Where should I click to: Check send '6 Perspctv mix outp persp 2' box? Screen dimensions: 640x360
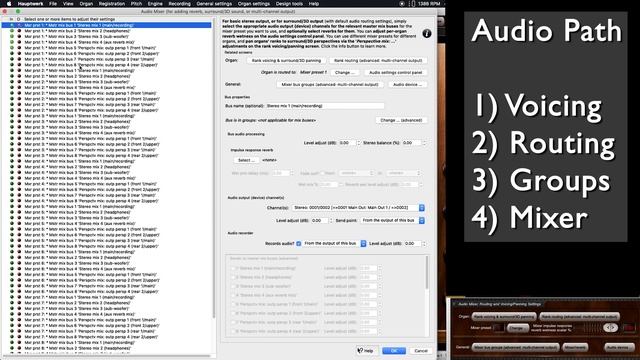coord(234,313)
